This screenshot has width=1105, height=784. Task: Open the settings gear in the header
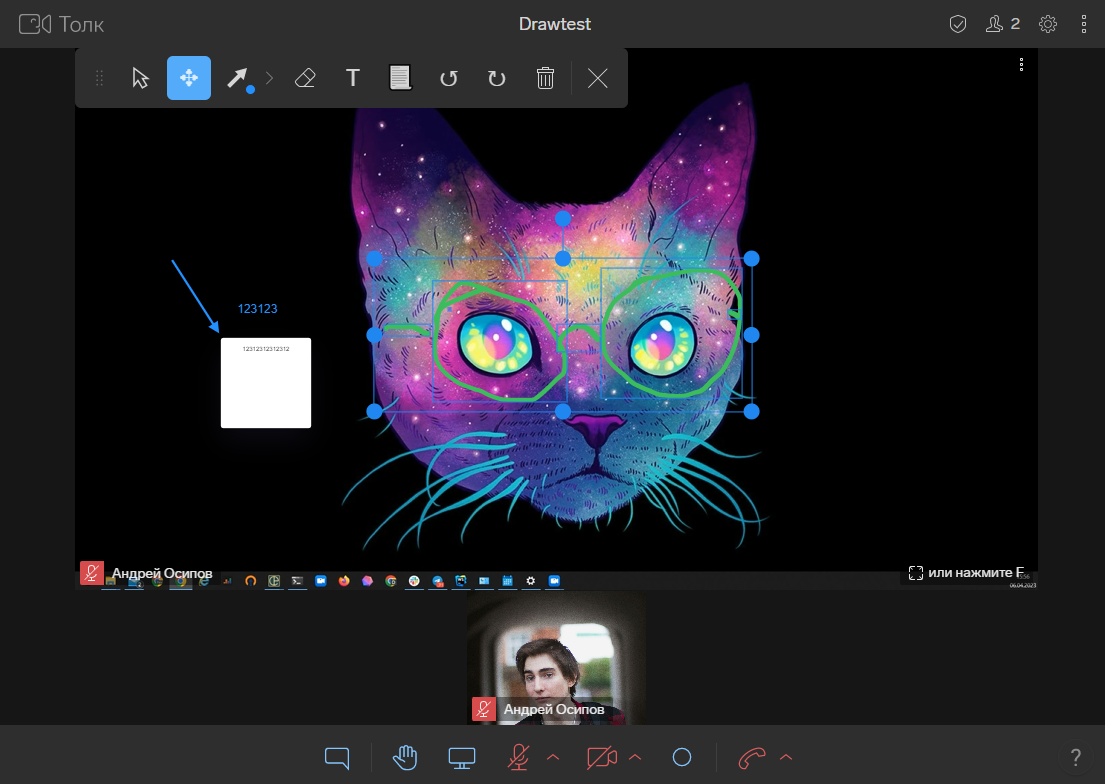1048,24
